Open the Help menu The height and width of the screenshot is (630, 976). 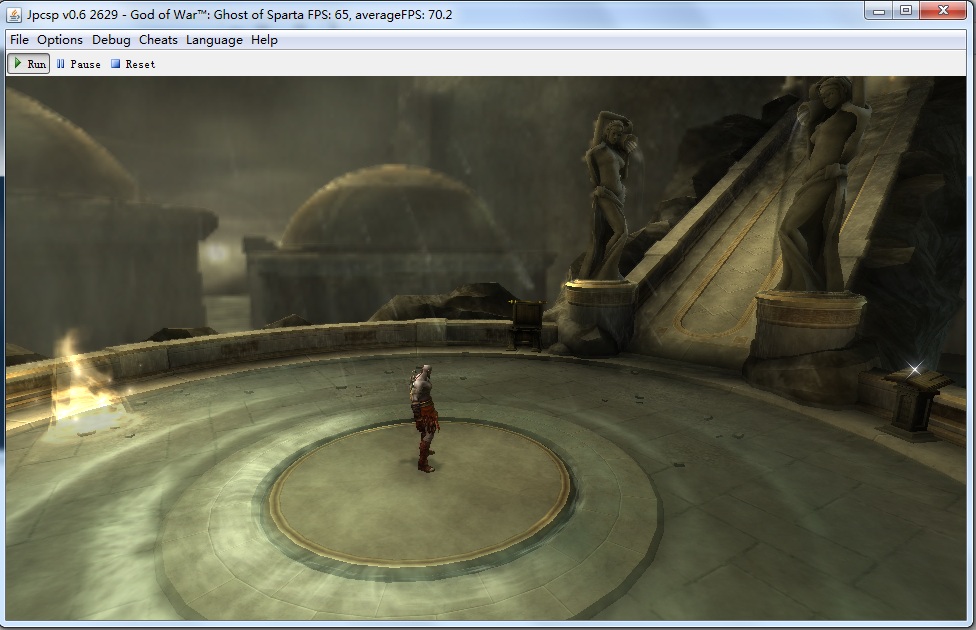pos(264,40)
